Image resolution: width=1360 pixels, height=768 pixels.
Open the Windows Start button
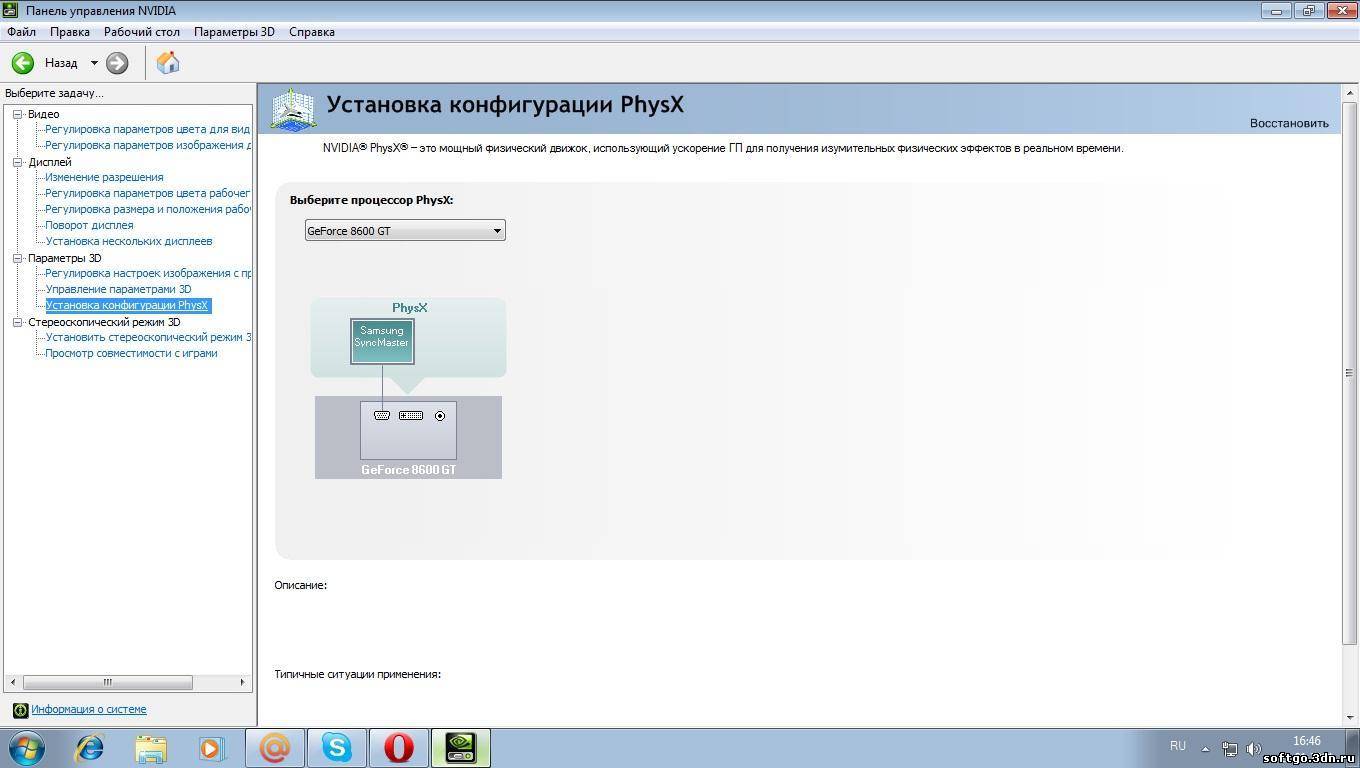click(x=25, y=748)
